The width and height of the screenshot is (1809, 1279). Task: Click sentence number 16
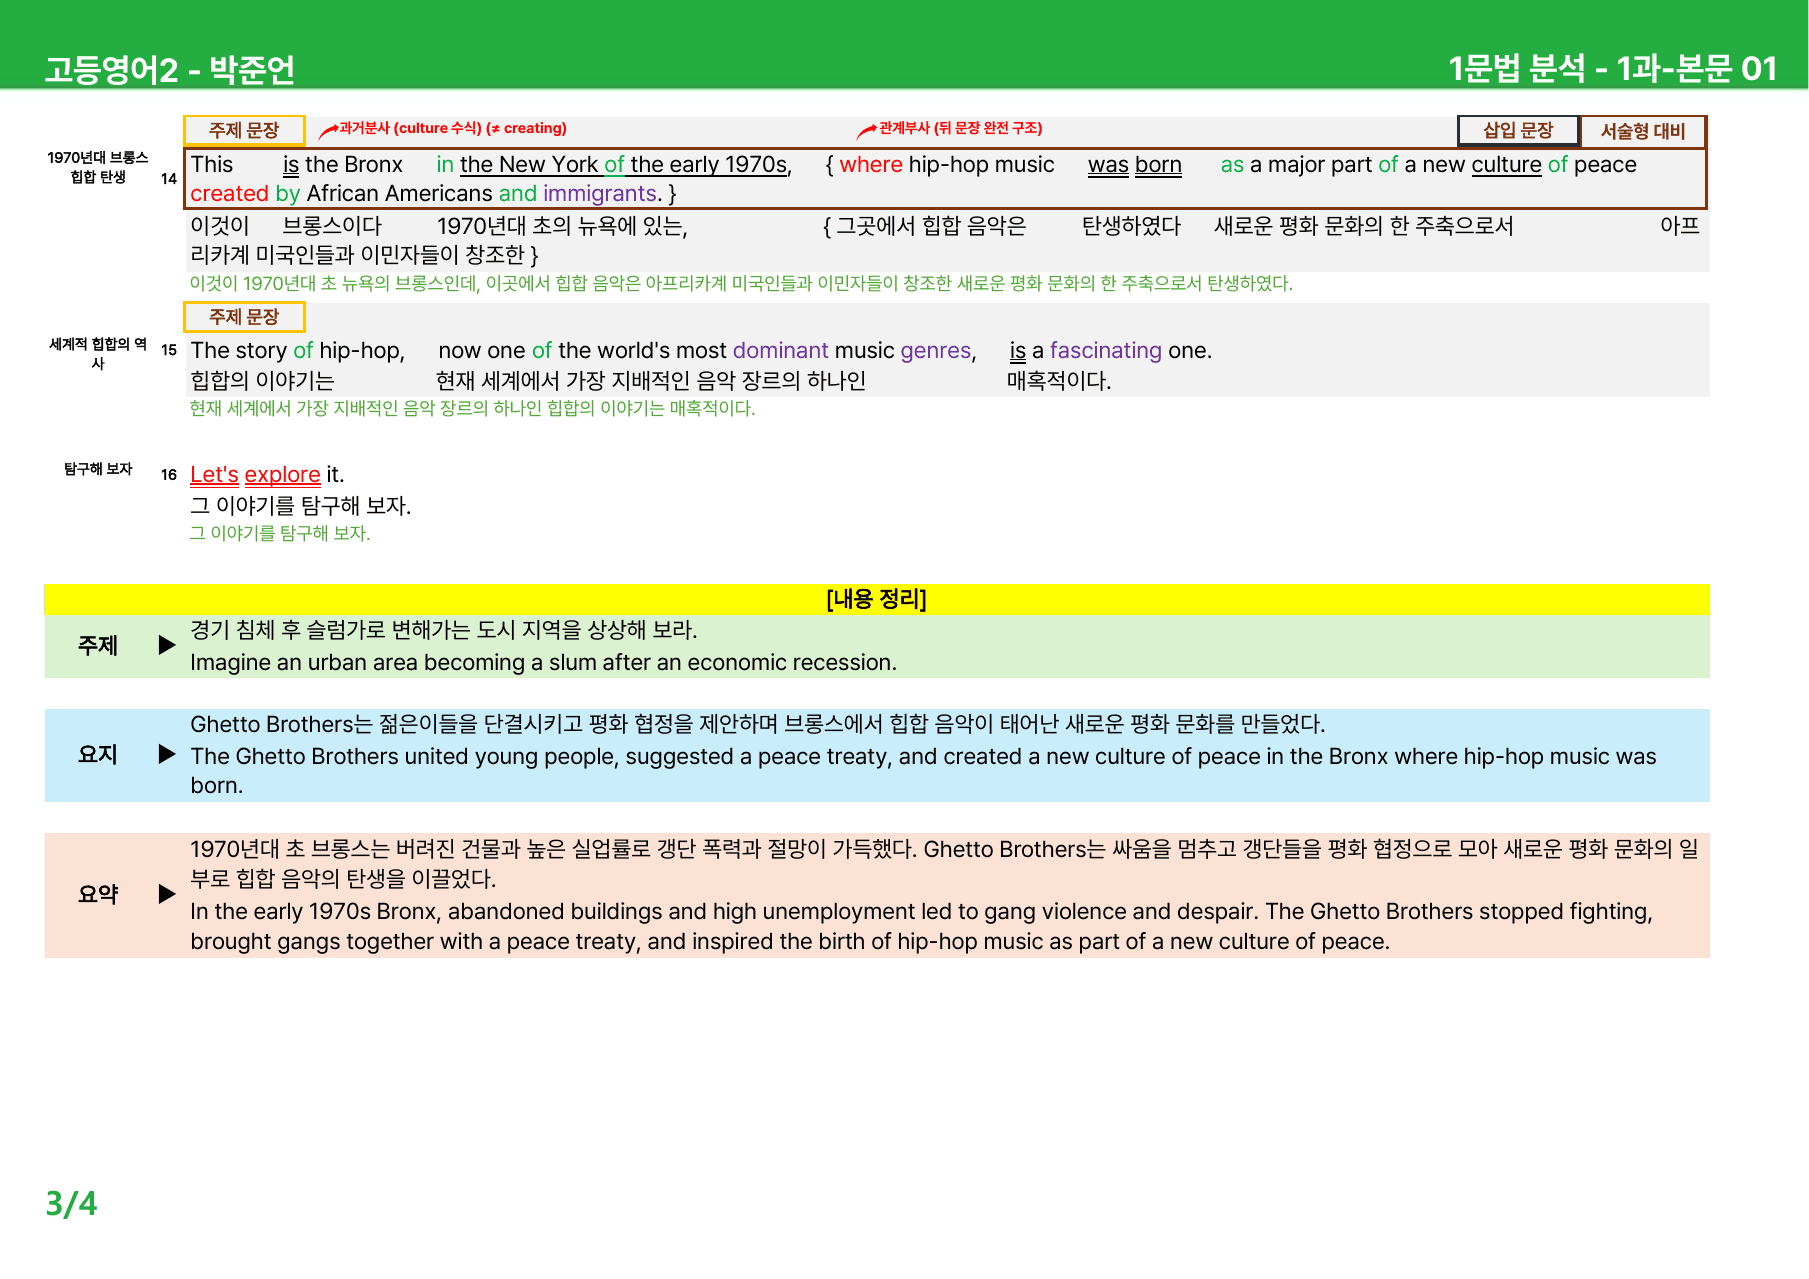(169, 475)
